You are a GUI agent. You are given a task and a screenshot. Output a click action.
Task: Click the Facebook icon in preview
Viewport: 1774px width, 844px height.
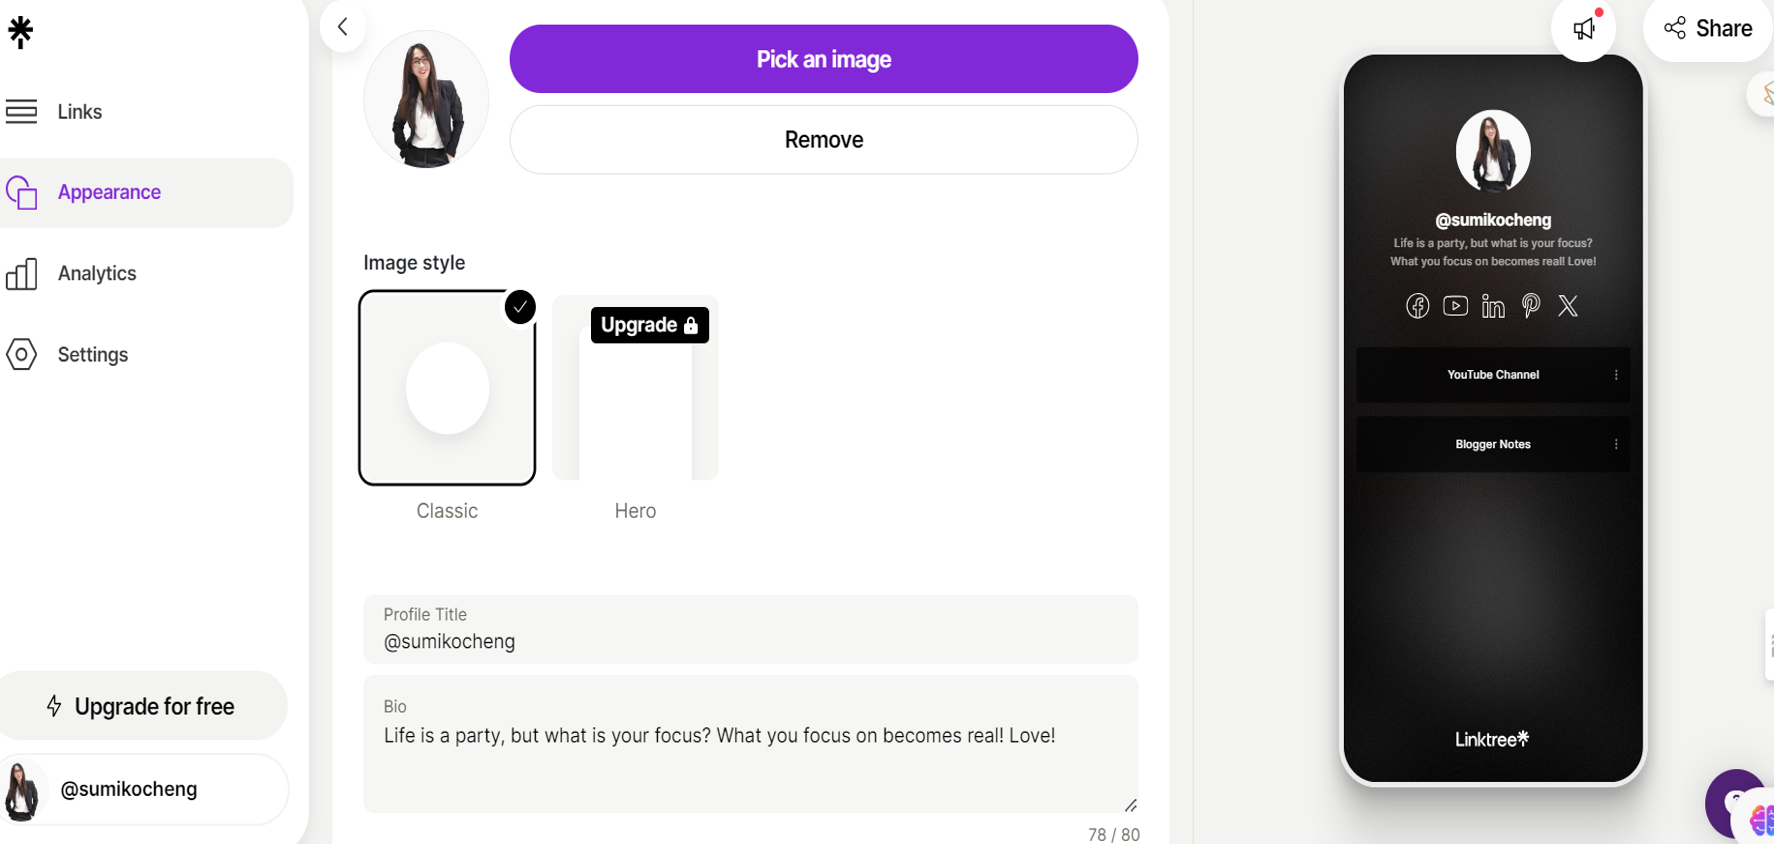tap(1417, 306)
